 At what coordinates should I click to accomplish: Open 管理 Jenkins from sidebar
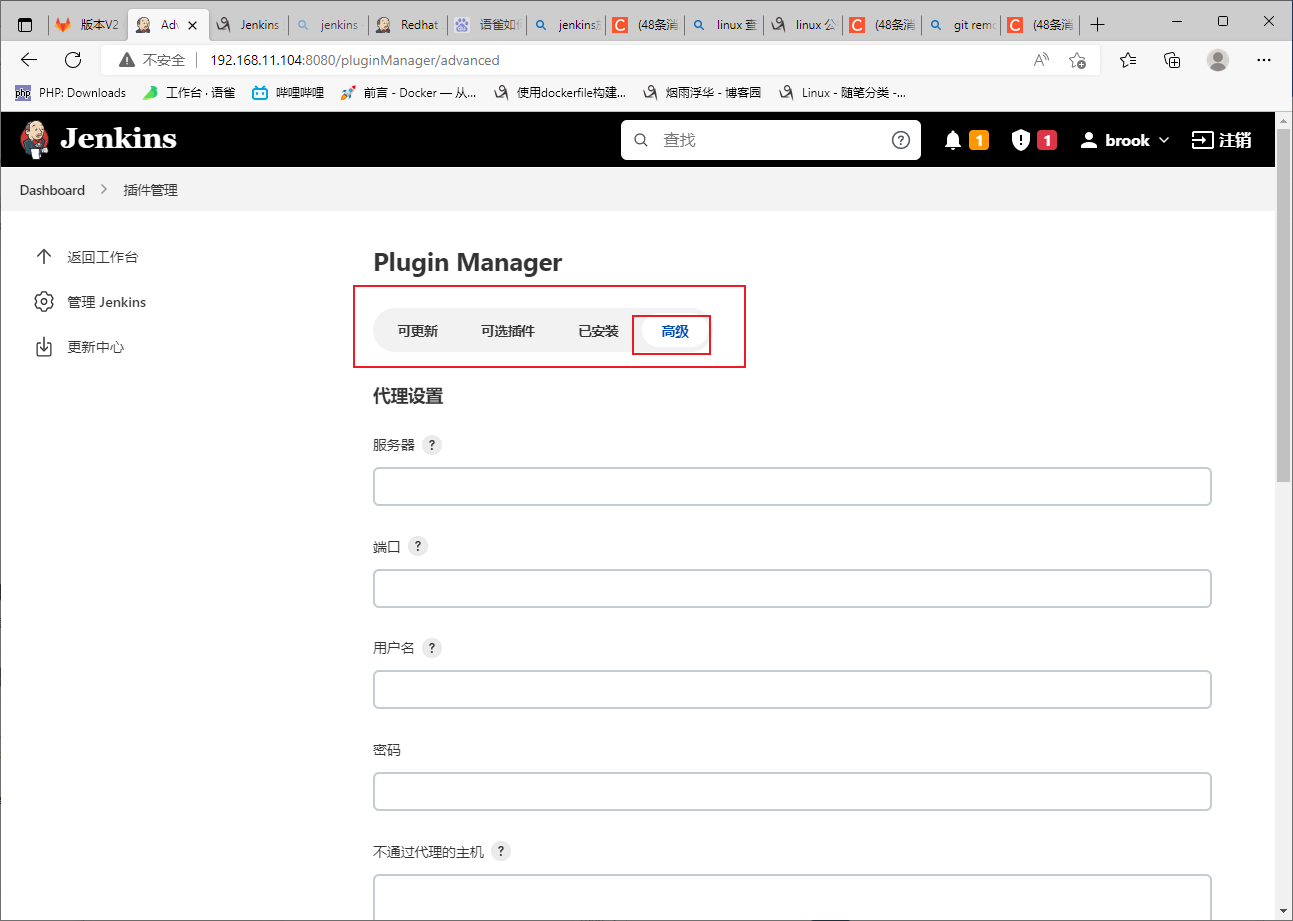tap(106, 302)
